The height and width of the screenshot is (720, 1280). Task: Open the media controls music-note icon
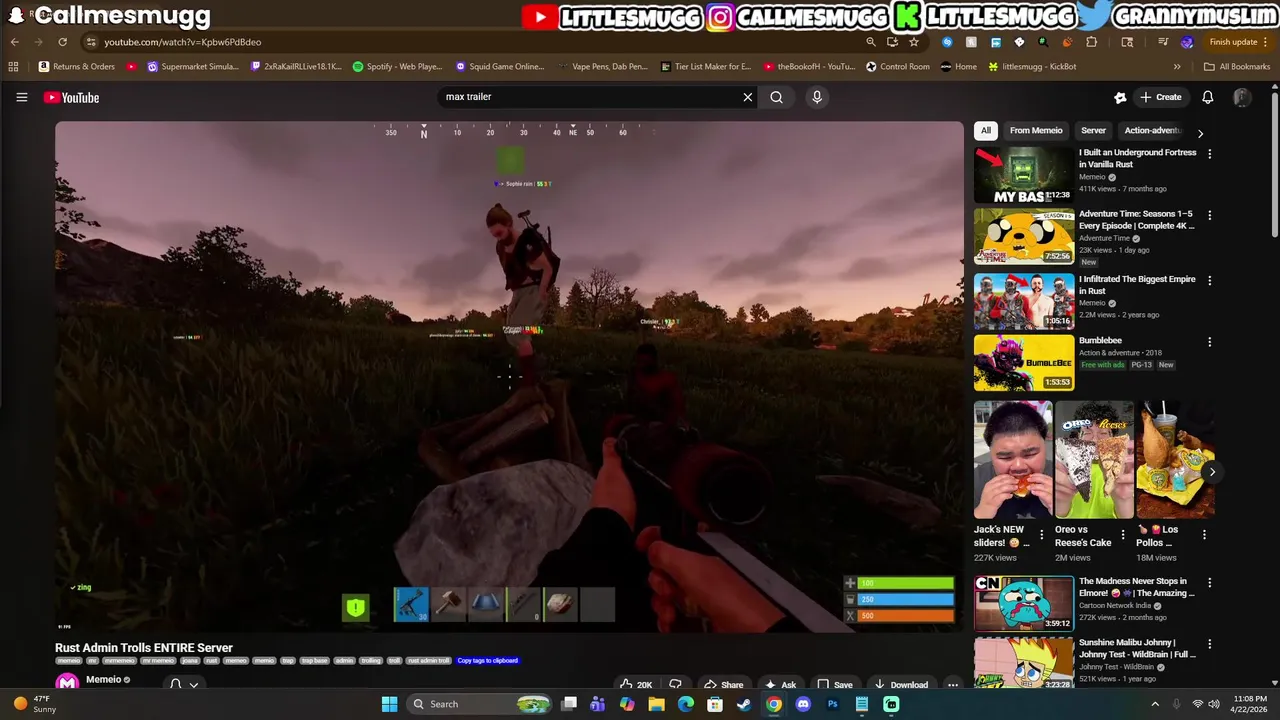(x=1163, y=42)
